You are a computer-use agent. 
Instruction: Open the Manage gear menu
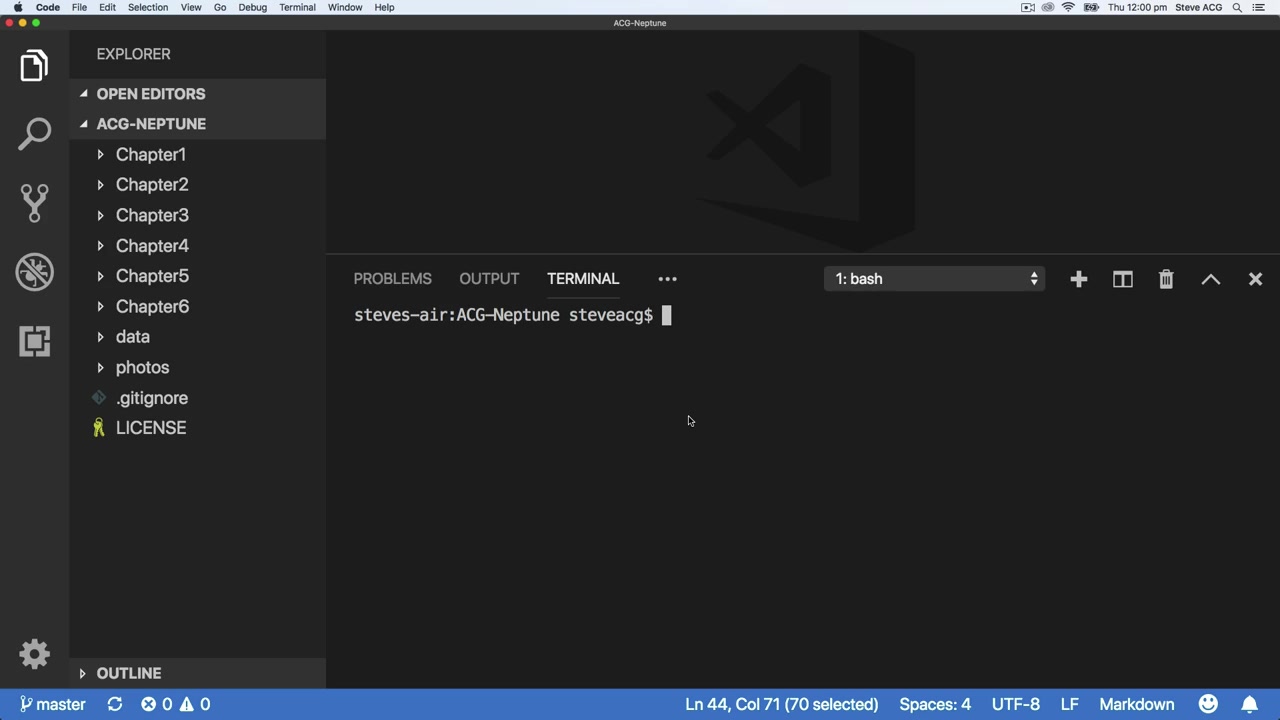pos(34,654)
